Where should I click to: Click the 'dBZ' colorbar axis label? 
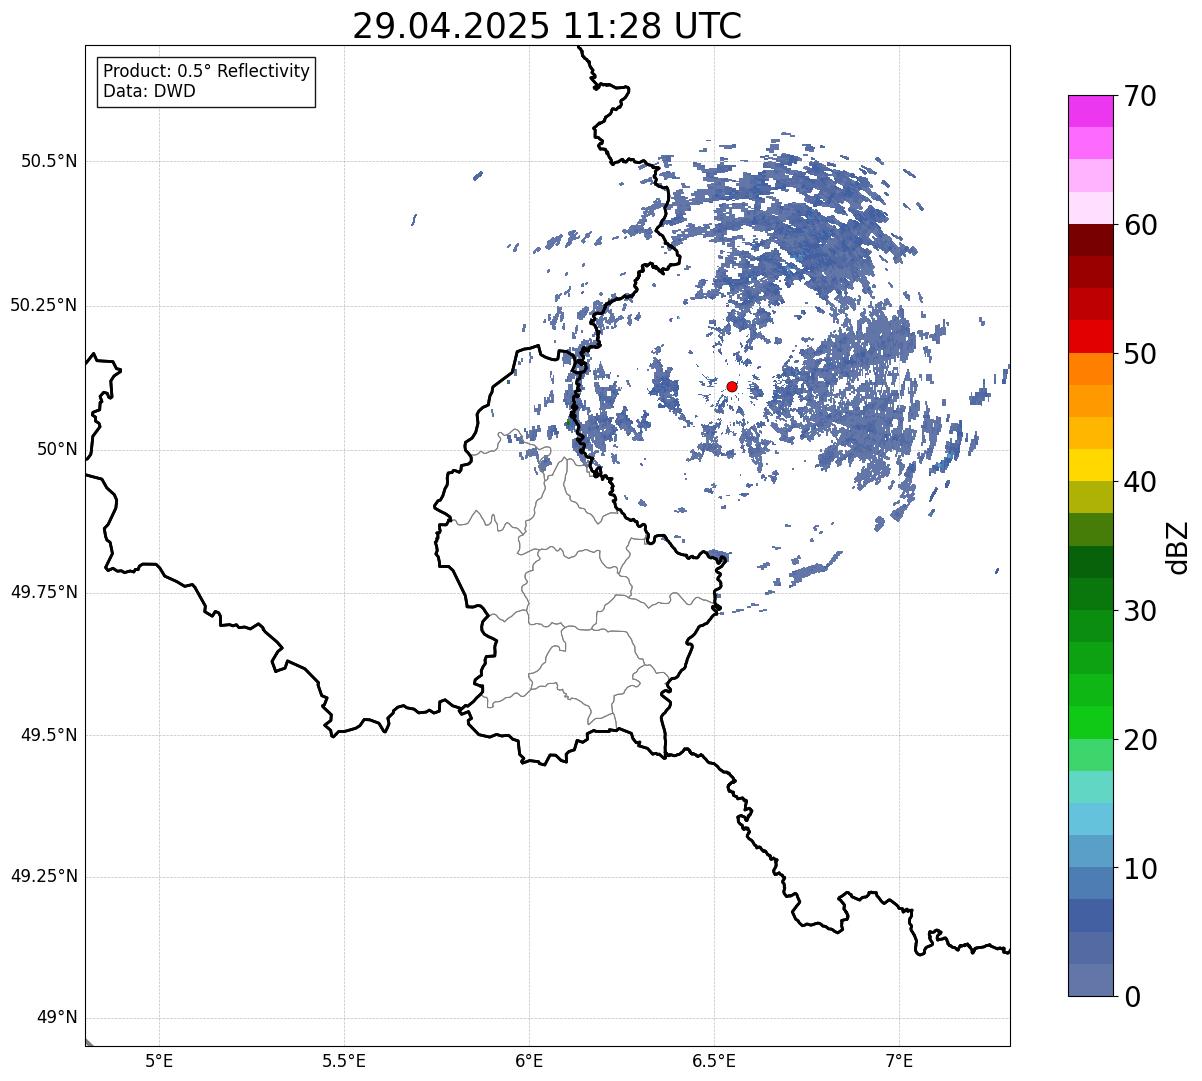1178,546
